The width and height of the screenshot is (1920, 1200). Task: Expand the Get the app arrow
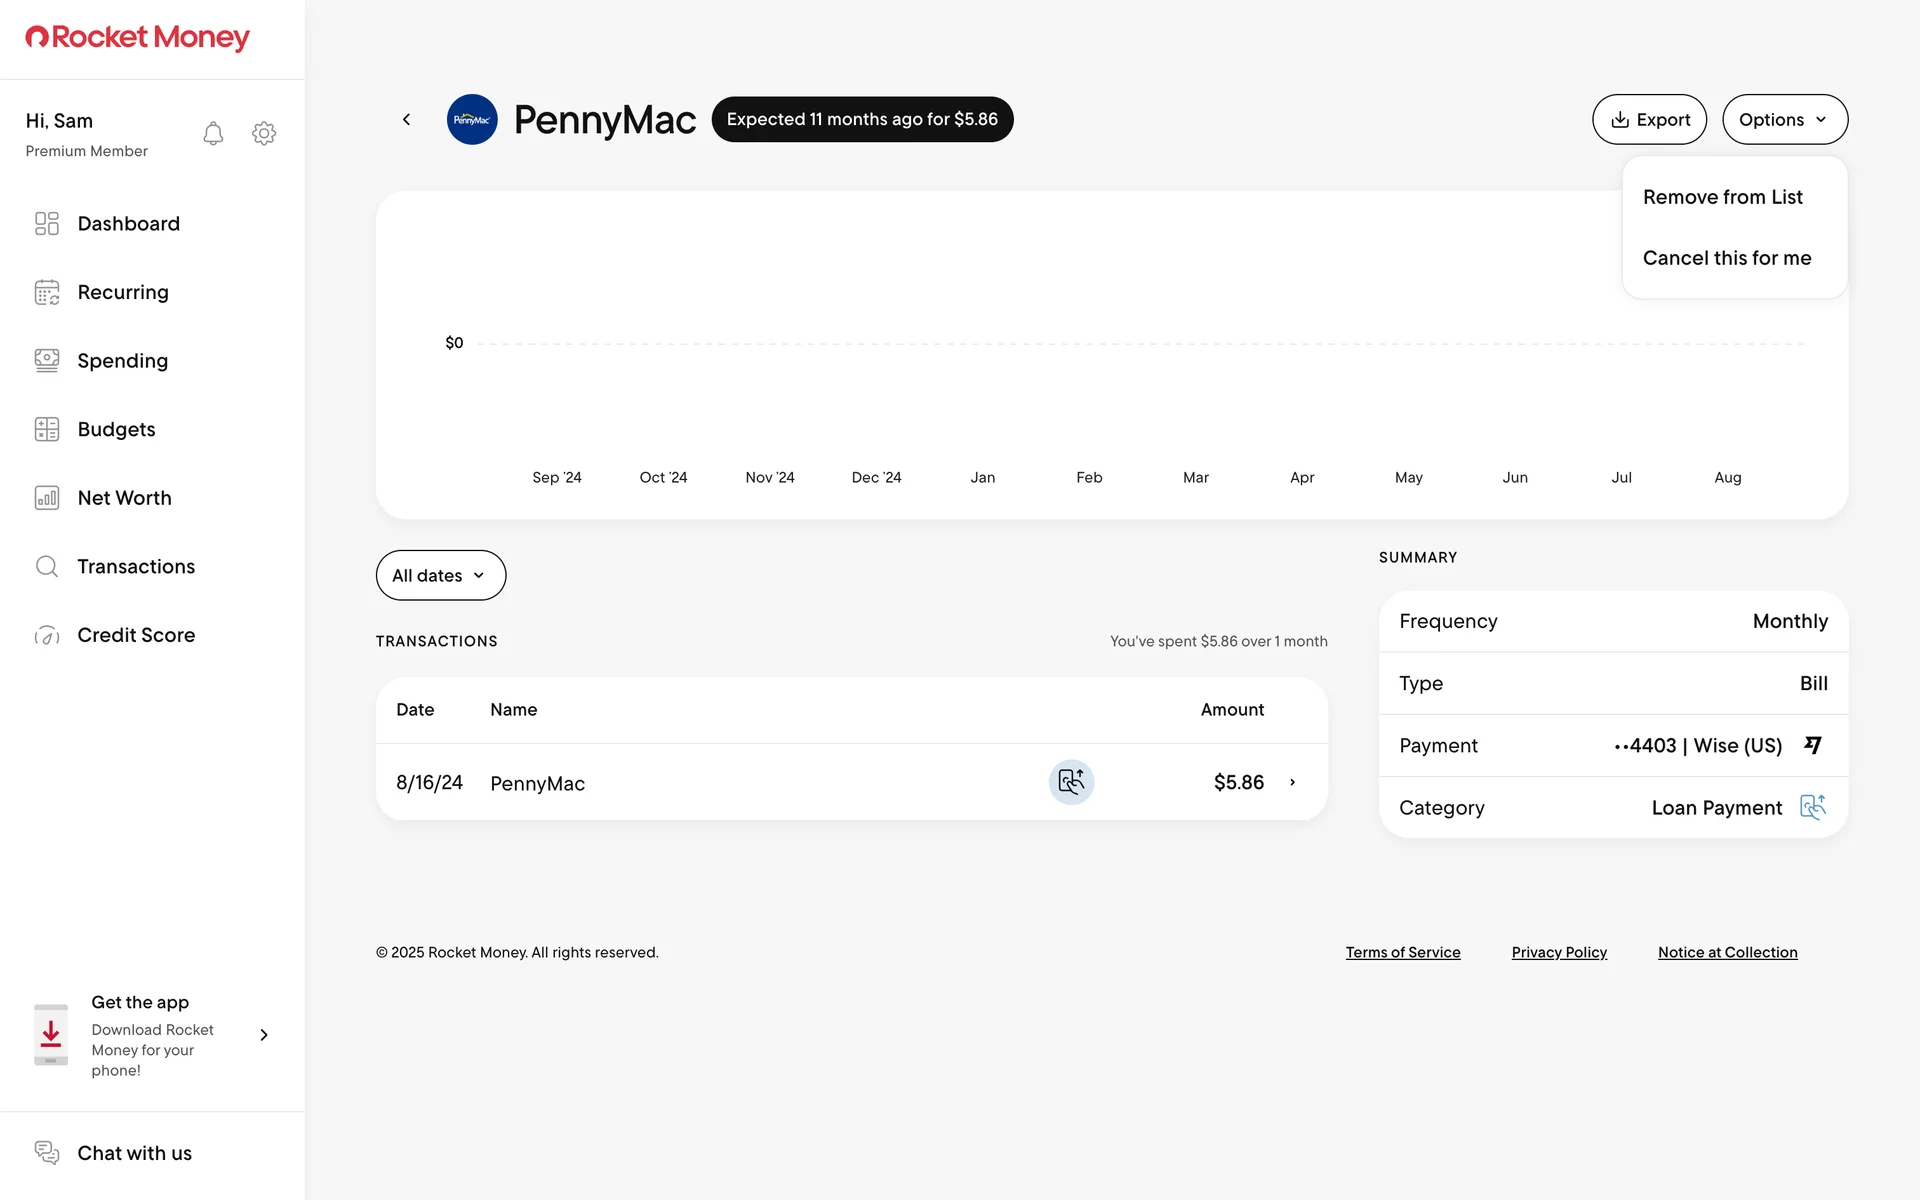pos(264,1035)
